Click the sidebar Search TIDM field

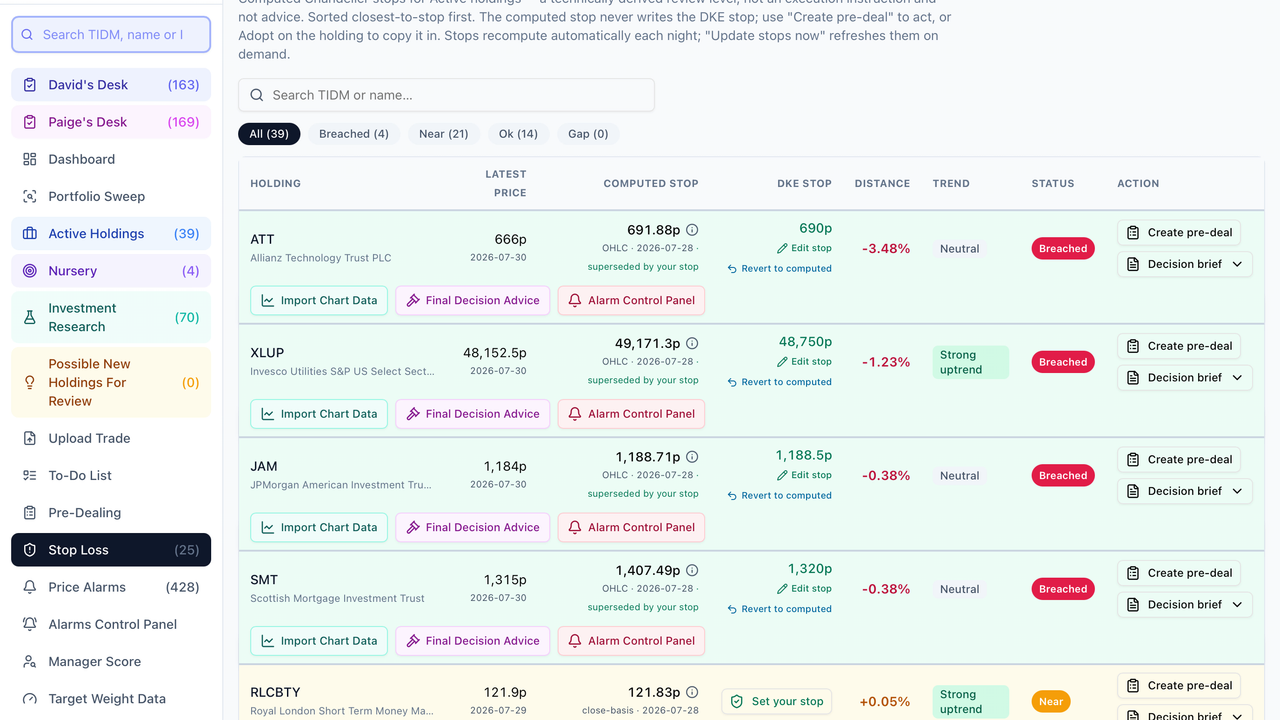[111, 34]
